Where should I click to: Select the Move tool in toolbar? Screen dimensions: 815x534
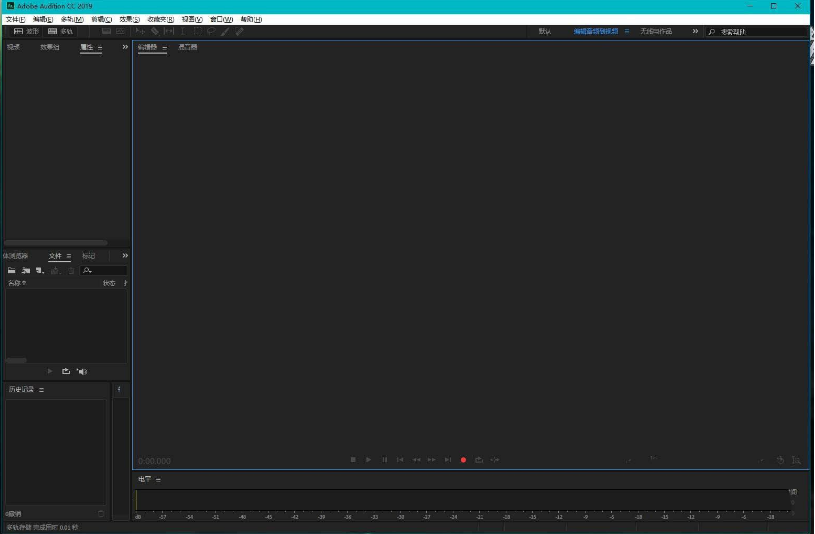pos(140,32)
